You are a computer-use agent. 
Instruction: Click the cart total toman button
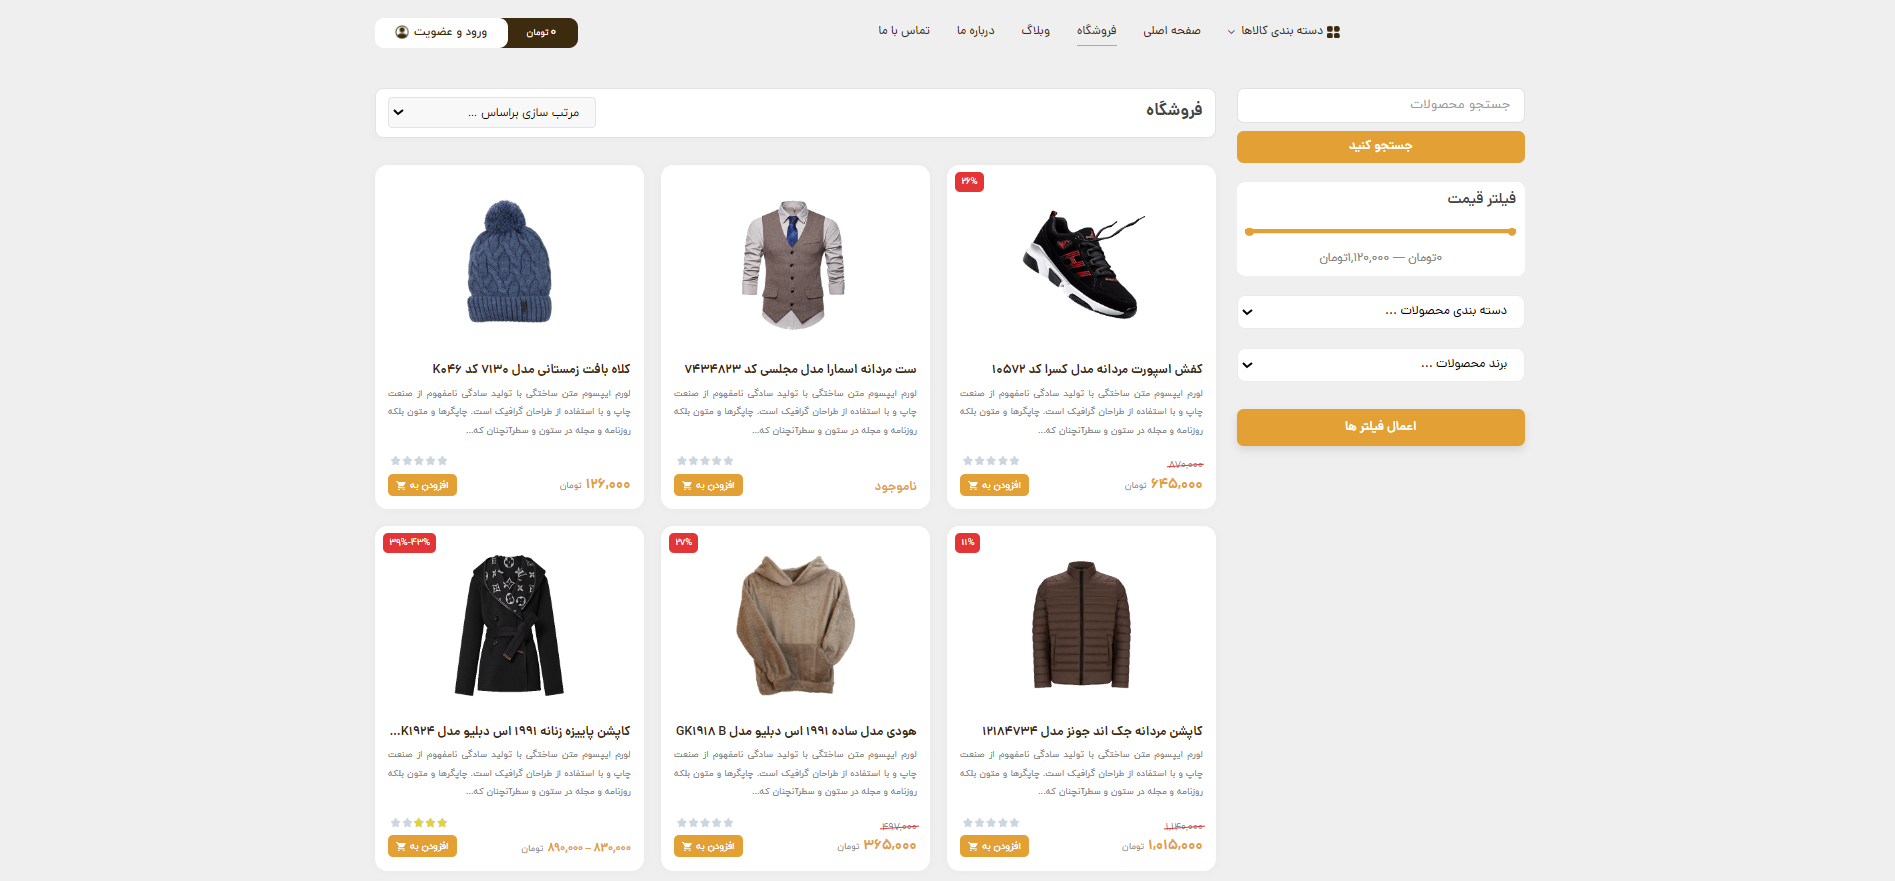click(541, 33)
